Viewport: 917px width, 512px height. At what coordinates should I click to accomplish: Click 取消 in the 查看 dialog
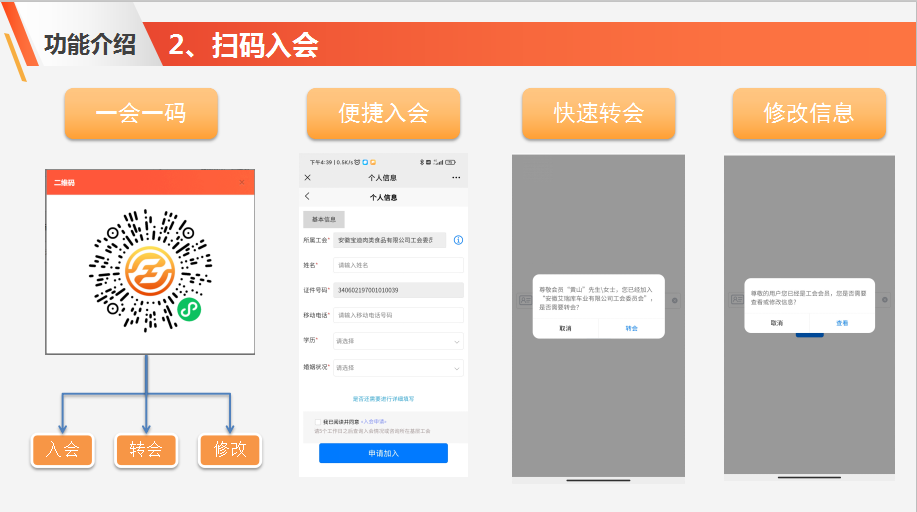(777, 323)
